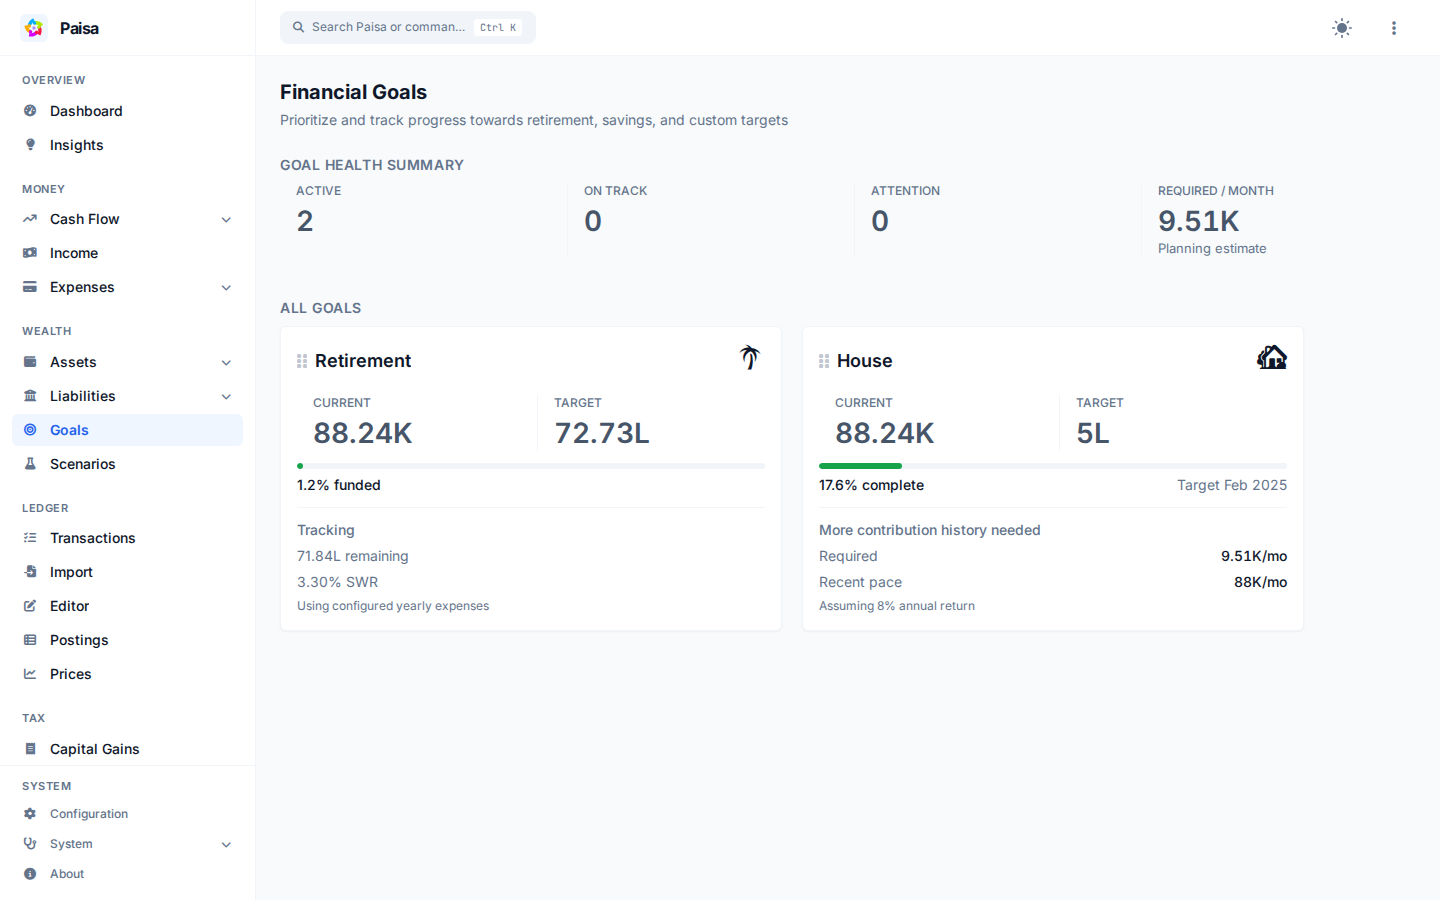Click the Income money icon
This screenshot has height=900, width=1440.
(30, 253)
